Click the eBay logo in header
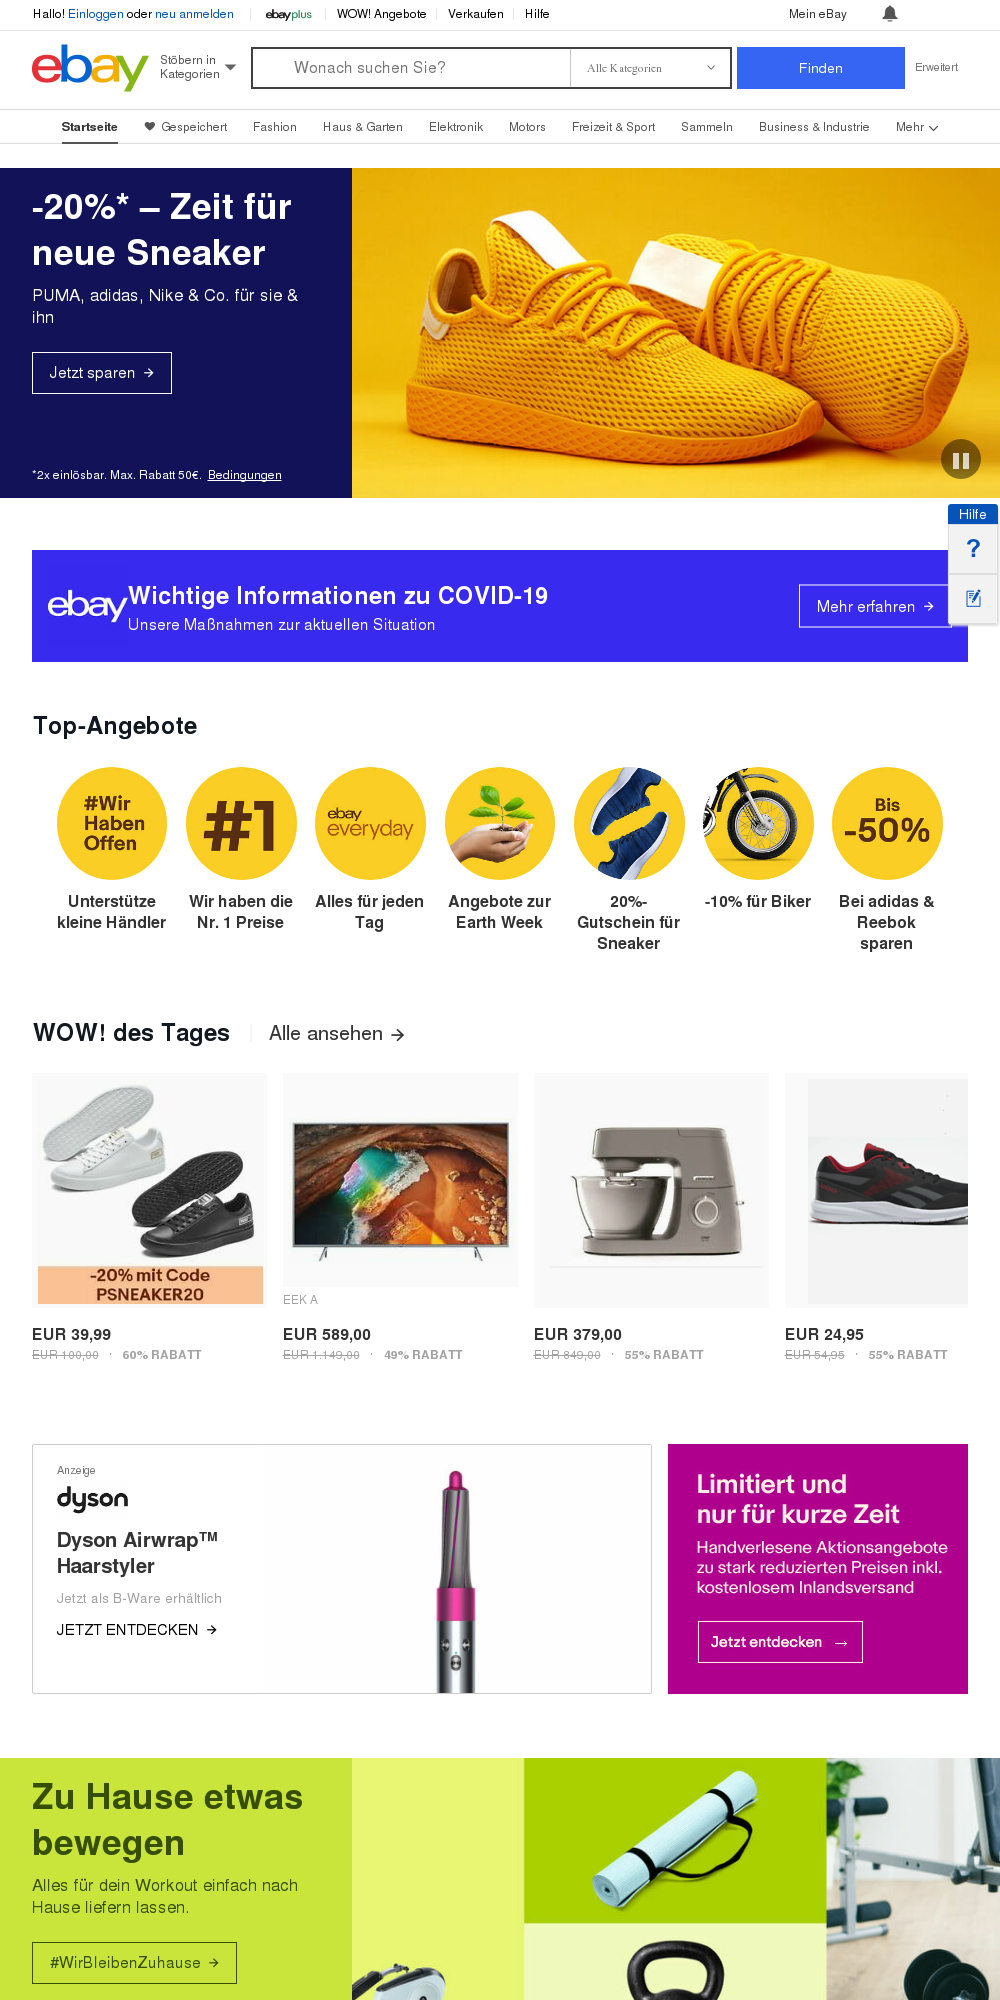This screenshot has width=1000, height=2000. (90, 68)
